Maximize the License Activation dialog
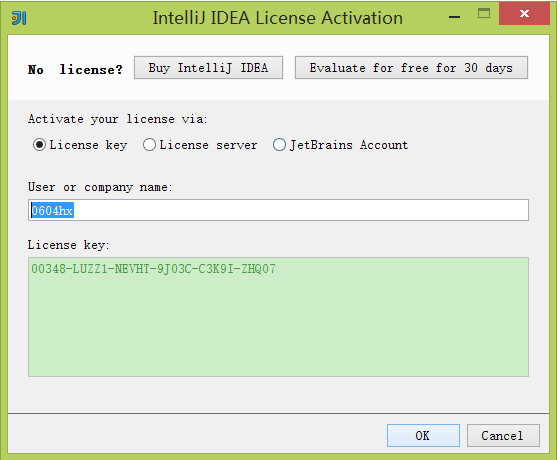 coord(484,13)
